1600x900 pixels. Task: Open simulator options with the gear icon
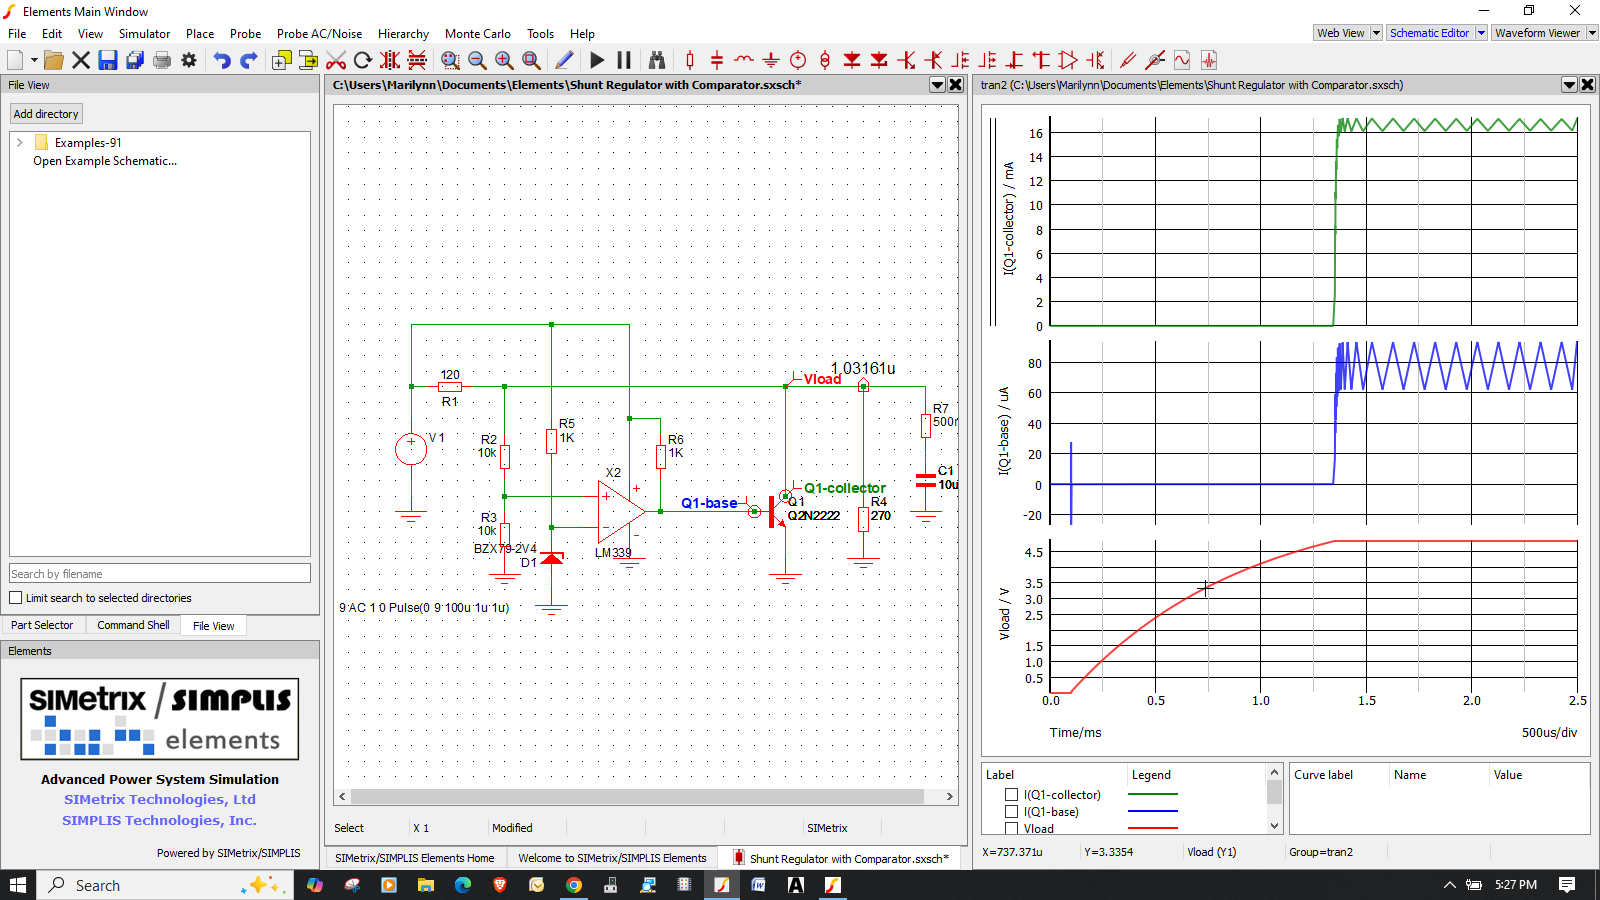coord(189,60)
